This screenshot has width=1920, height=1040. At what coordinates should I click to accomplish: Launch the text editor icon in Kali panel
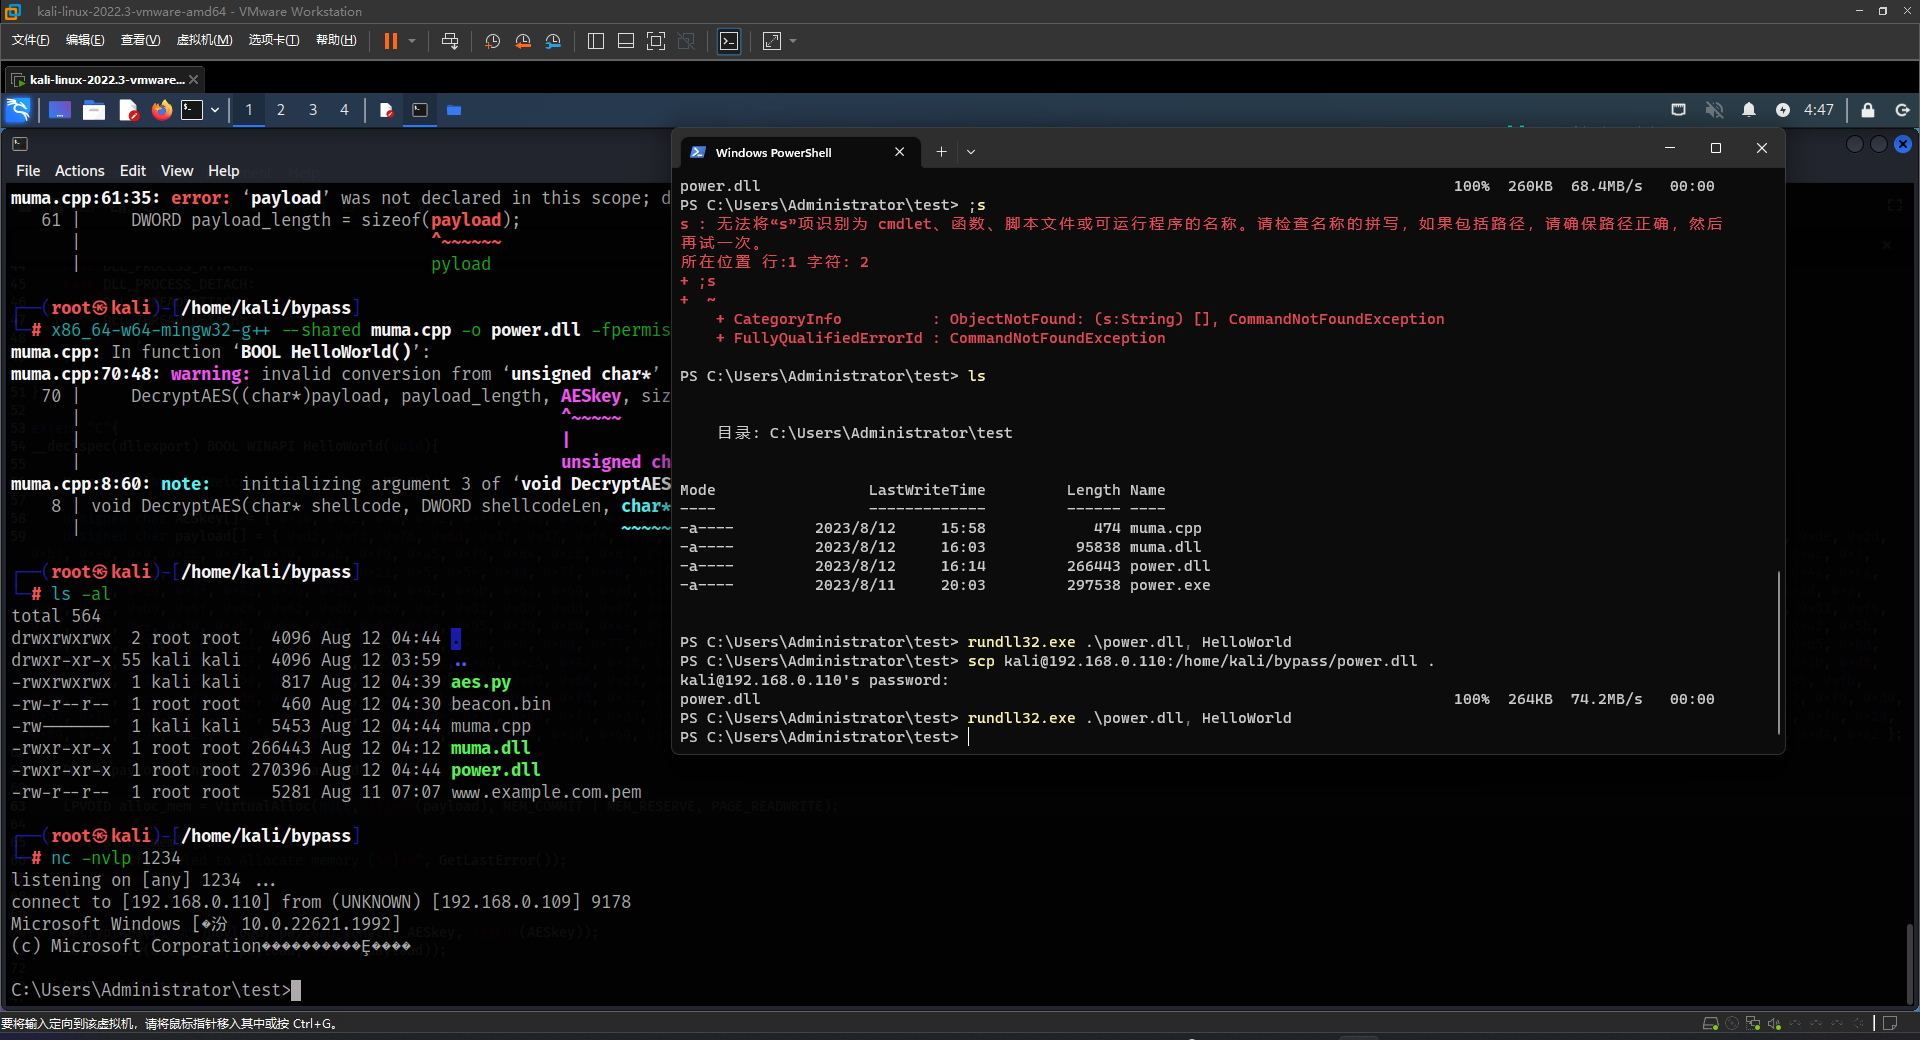click(128, 110)
